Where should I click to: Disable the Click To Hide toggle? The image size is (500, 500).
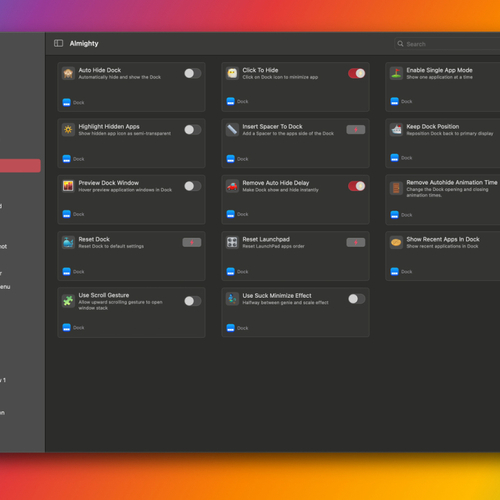pos(357,73)
